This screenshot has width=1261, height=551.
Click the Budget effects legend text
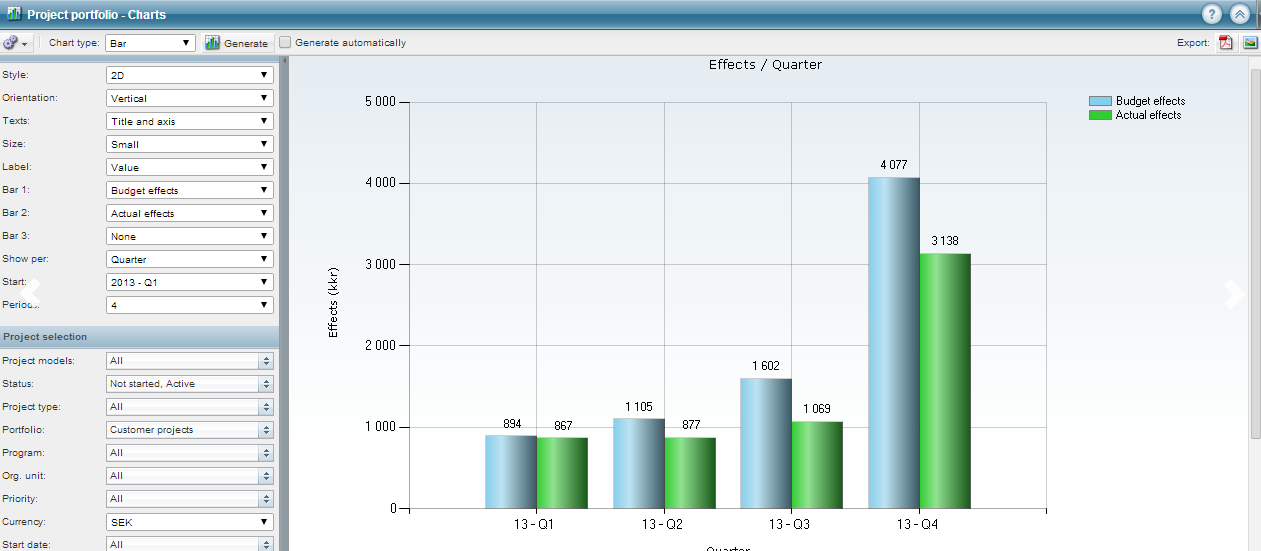pos(1150,101)
